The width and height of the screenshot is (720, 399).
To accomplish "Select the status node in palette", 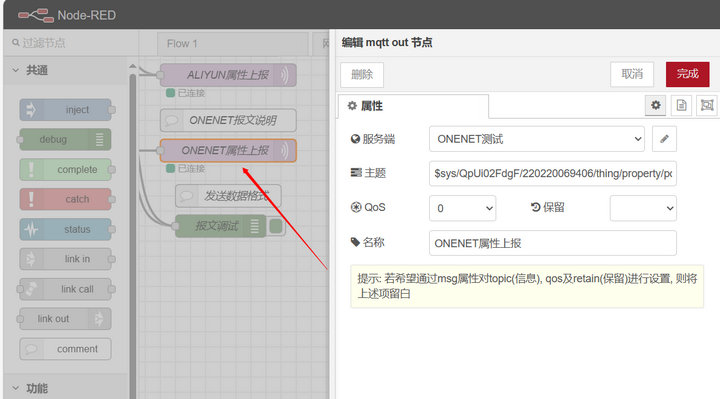I will [x=66, y=229].
